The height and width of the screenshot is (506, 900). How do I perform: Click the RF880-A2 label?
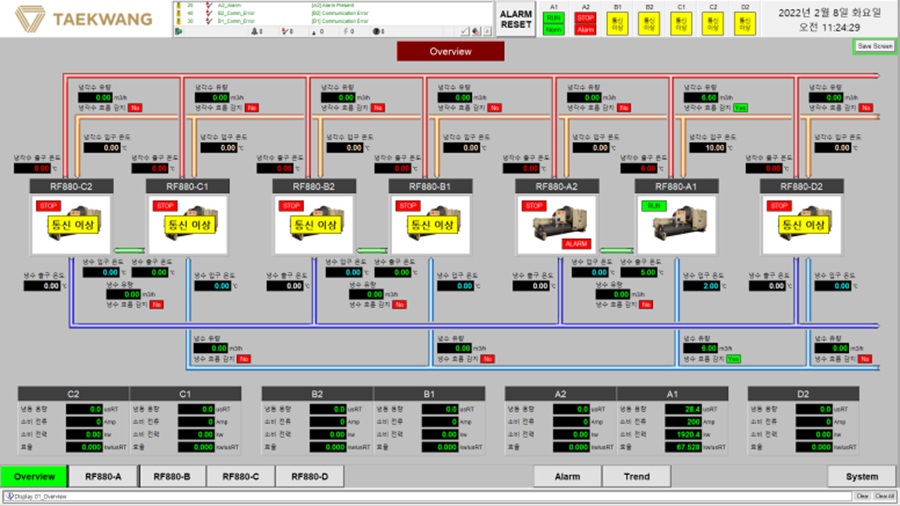(557, 186)
